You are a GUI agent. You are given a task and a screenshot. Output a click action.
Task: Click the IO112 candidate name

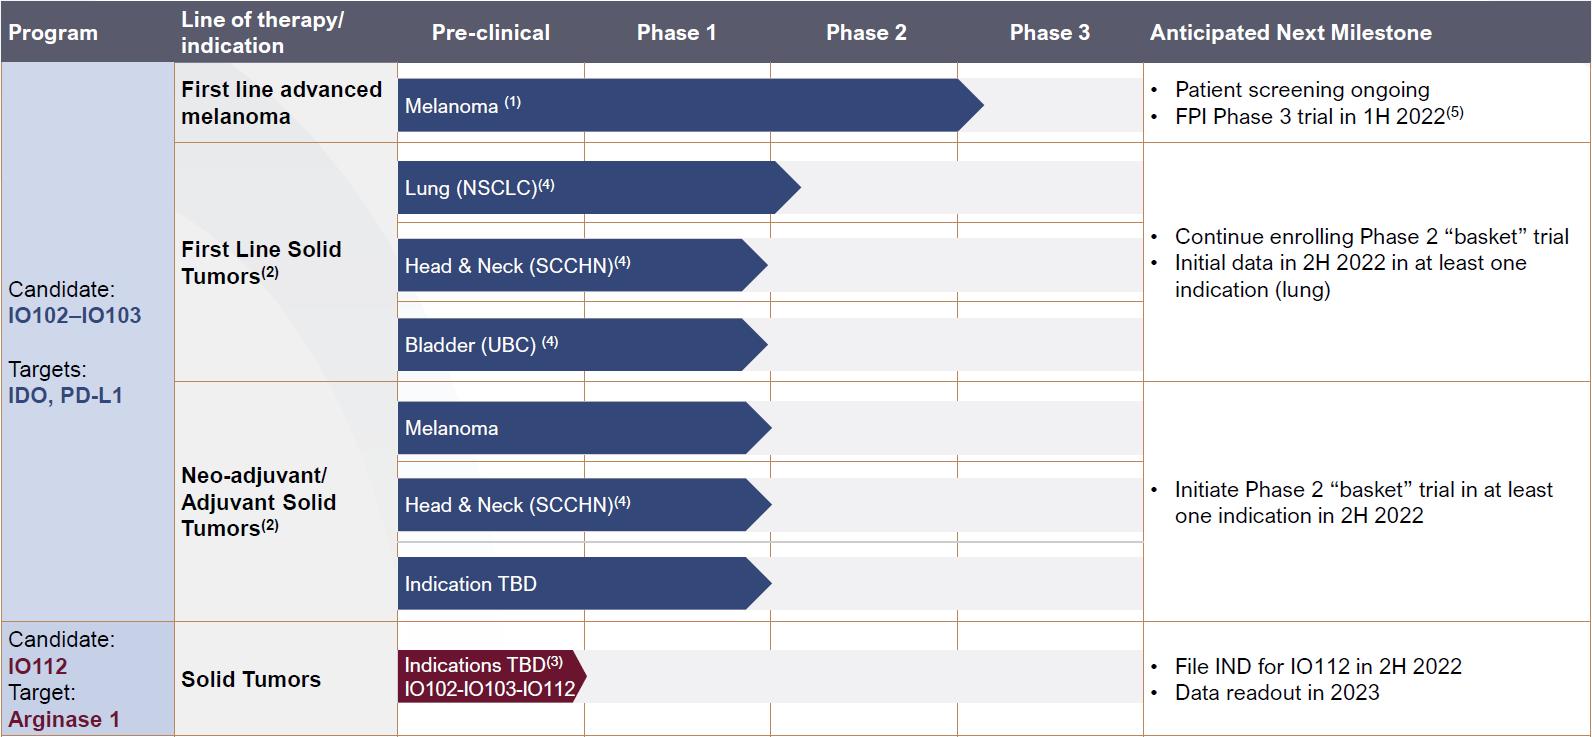tap(38, 666)
